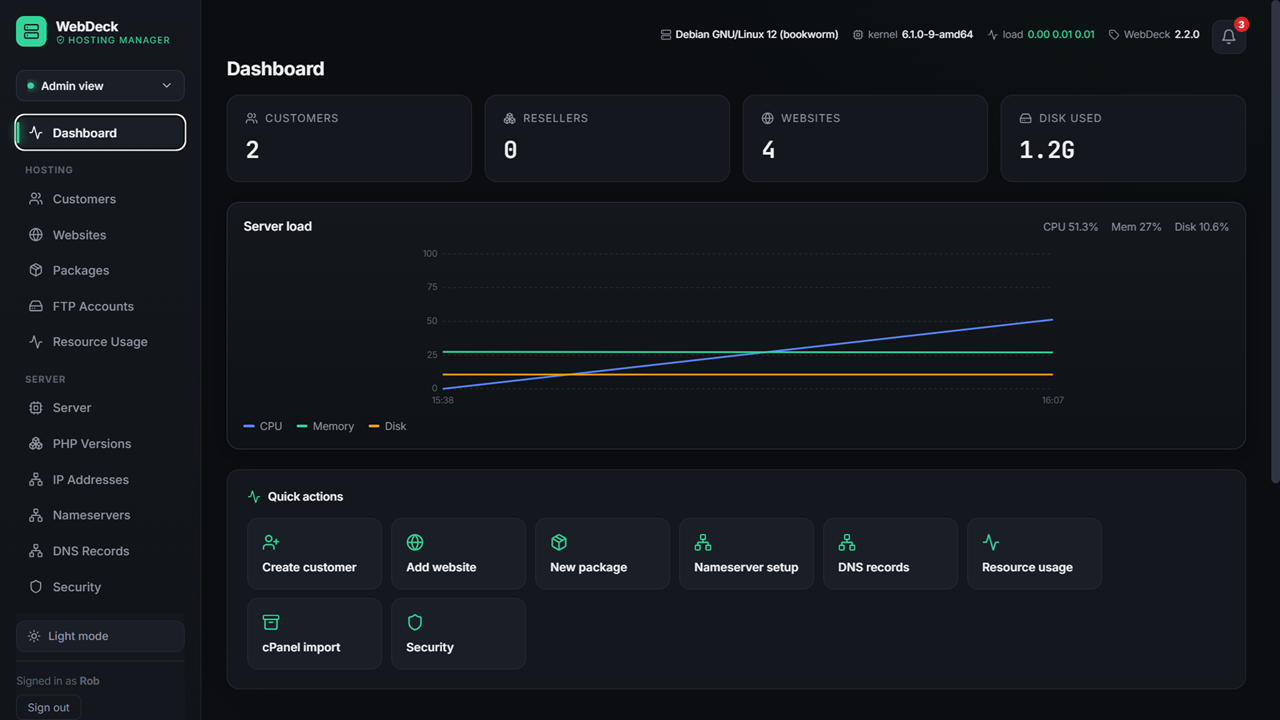
Task: Click the Resource usage pulse icon in Quick actions
Action: pos(991,542)
